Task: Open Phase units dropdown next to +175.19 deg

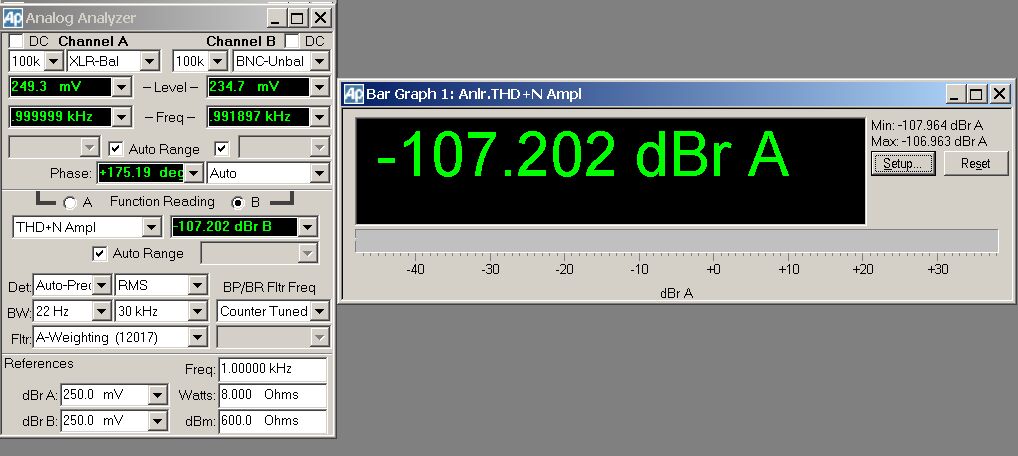Action: [193, 173]
